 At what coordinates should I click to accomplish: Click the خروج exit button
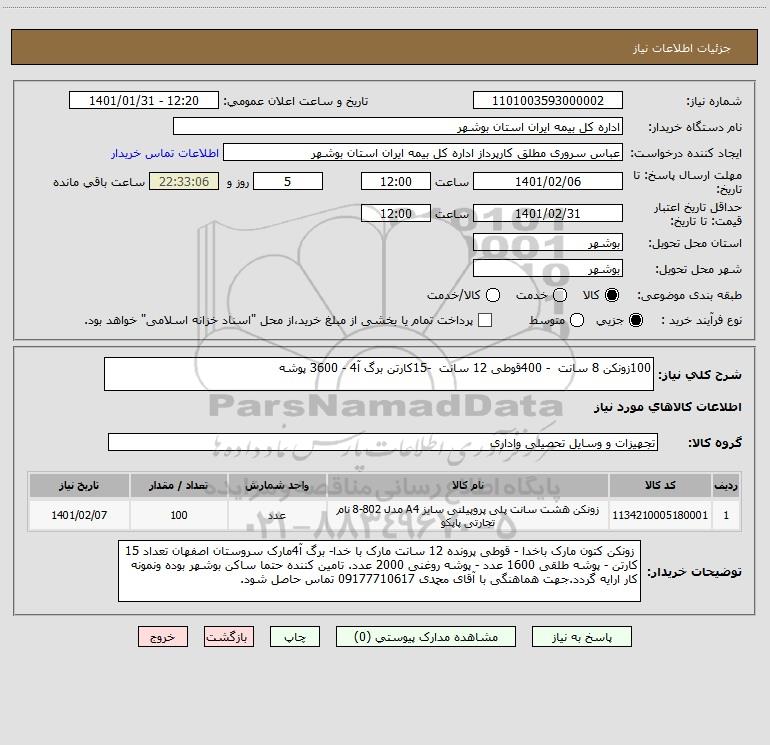pos(163,637)
